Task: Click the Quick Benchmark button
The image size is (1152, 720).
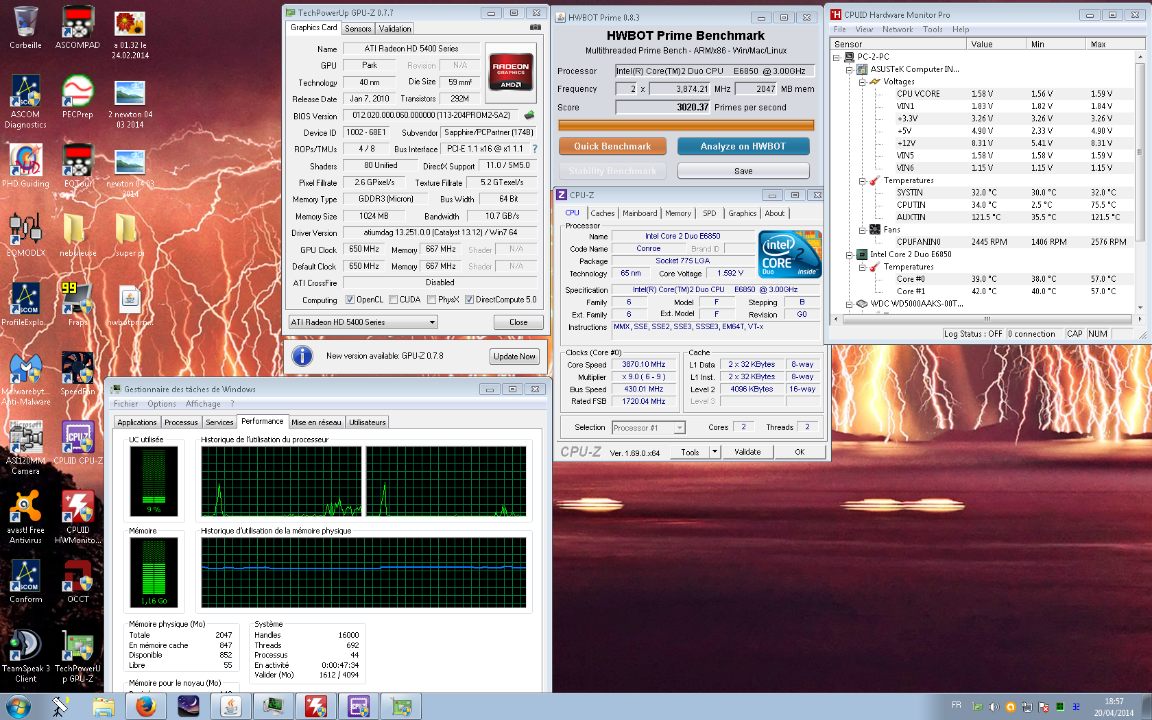Action: coord(612,146)
